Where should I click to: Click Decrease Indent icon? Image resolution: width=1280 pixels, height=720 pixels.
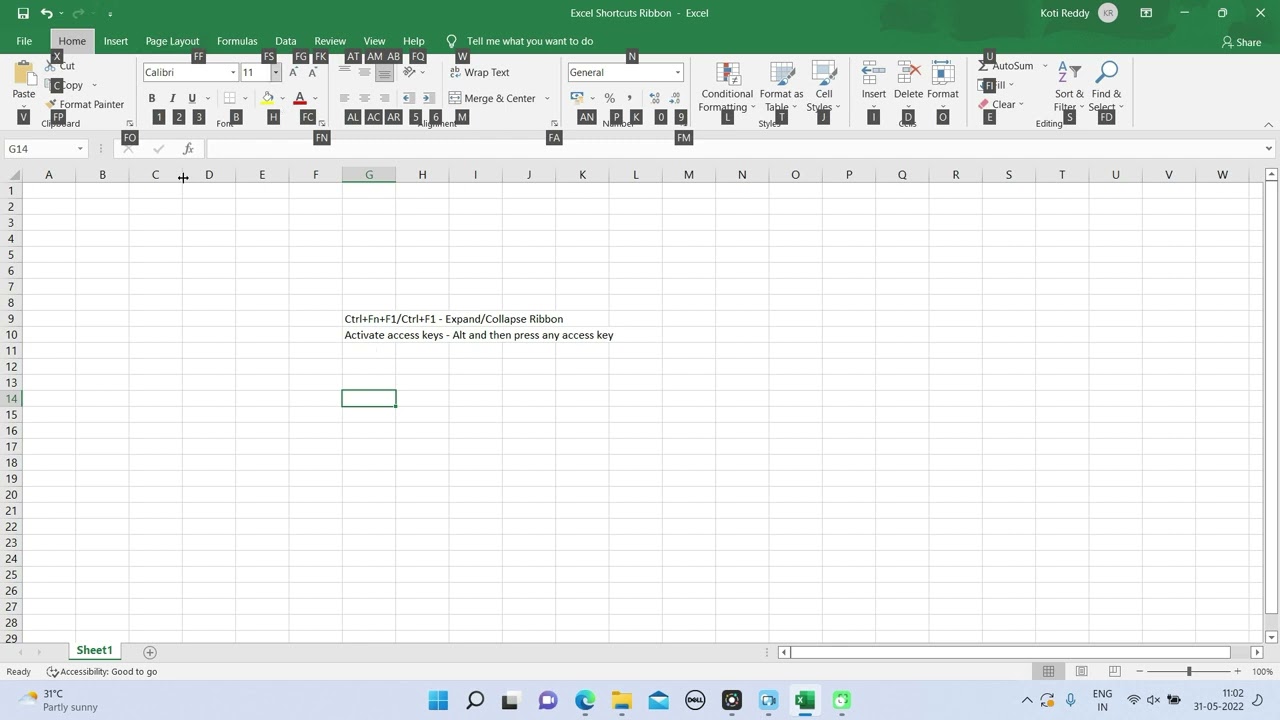click(408, 98)
